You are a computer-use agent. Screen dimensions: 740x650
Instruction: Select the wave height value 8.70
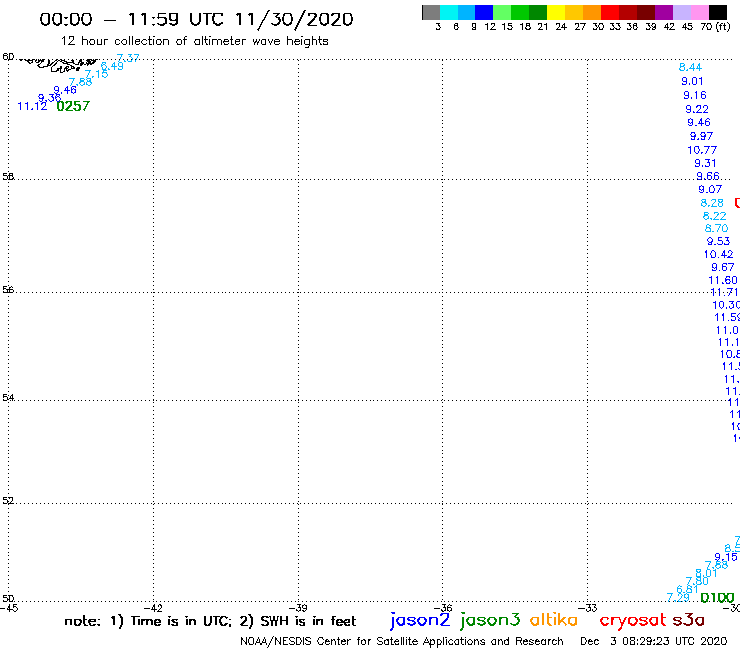[716, 228]
